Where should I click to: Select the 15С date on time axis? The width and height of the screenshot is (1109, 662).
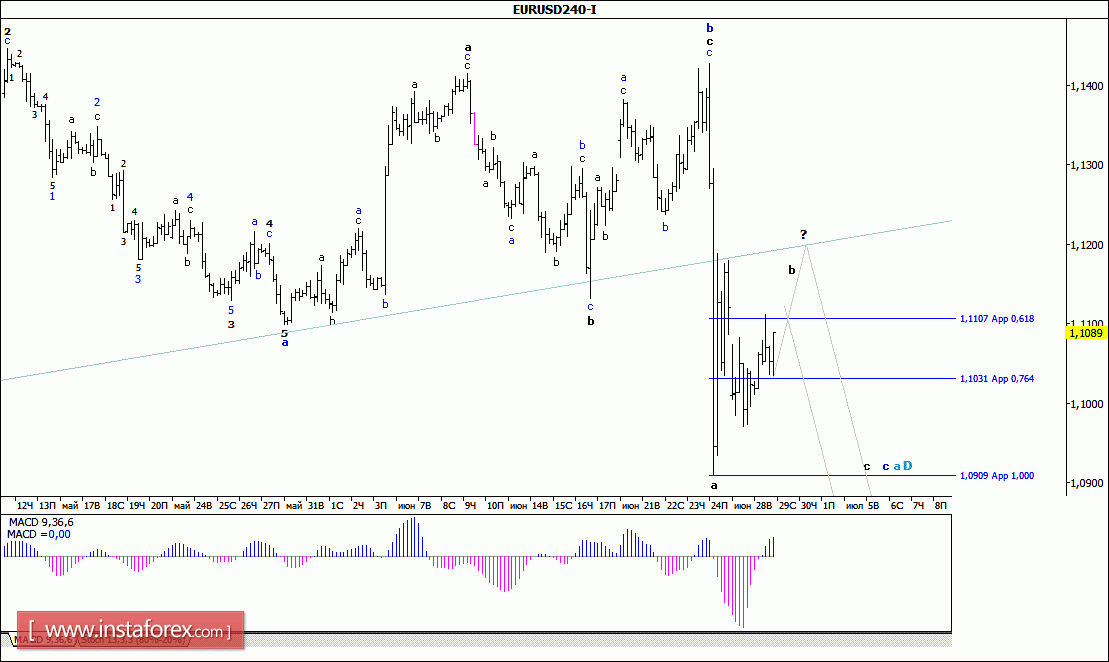click(x=563, y=505)
